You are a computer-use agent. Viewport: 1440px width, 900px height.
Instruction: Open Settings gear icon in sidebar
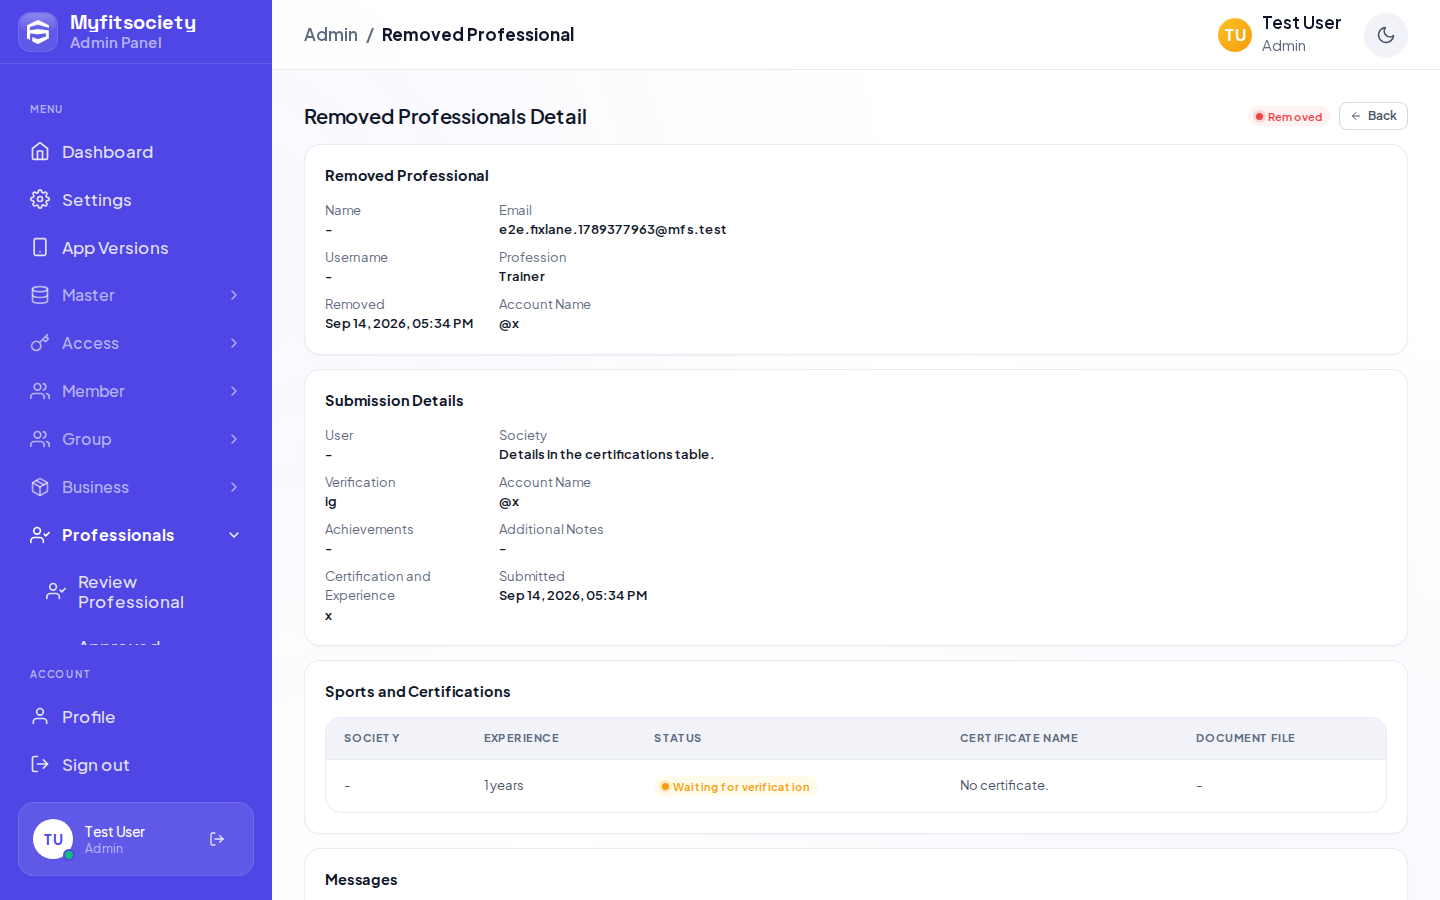[40, 199]
